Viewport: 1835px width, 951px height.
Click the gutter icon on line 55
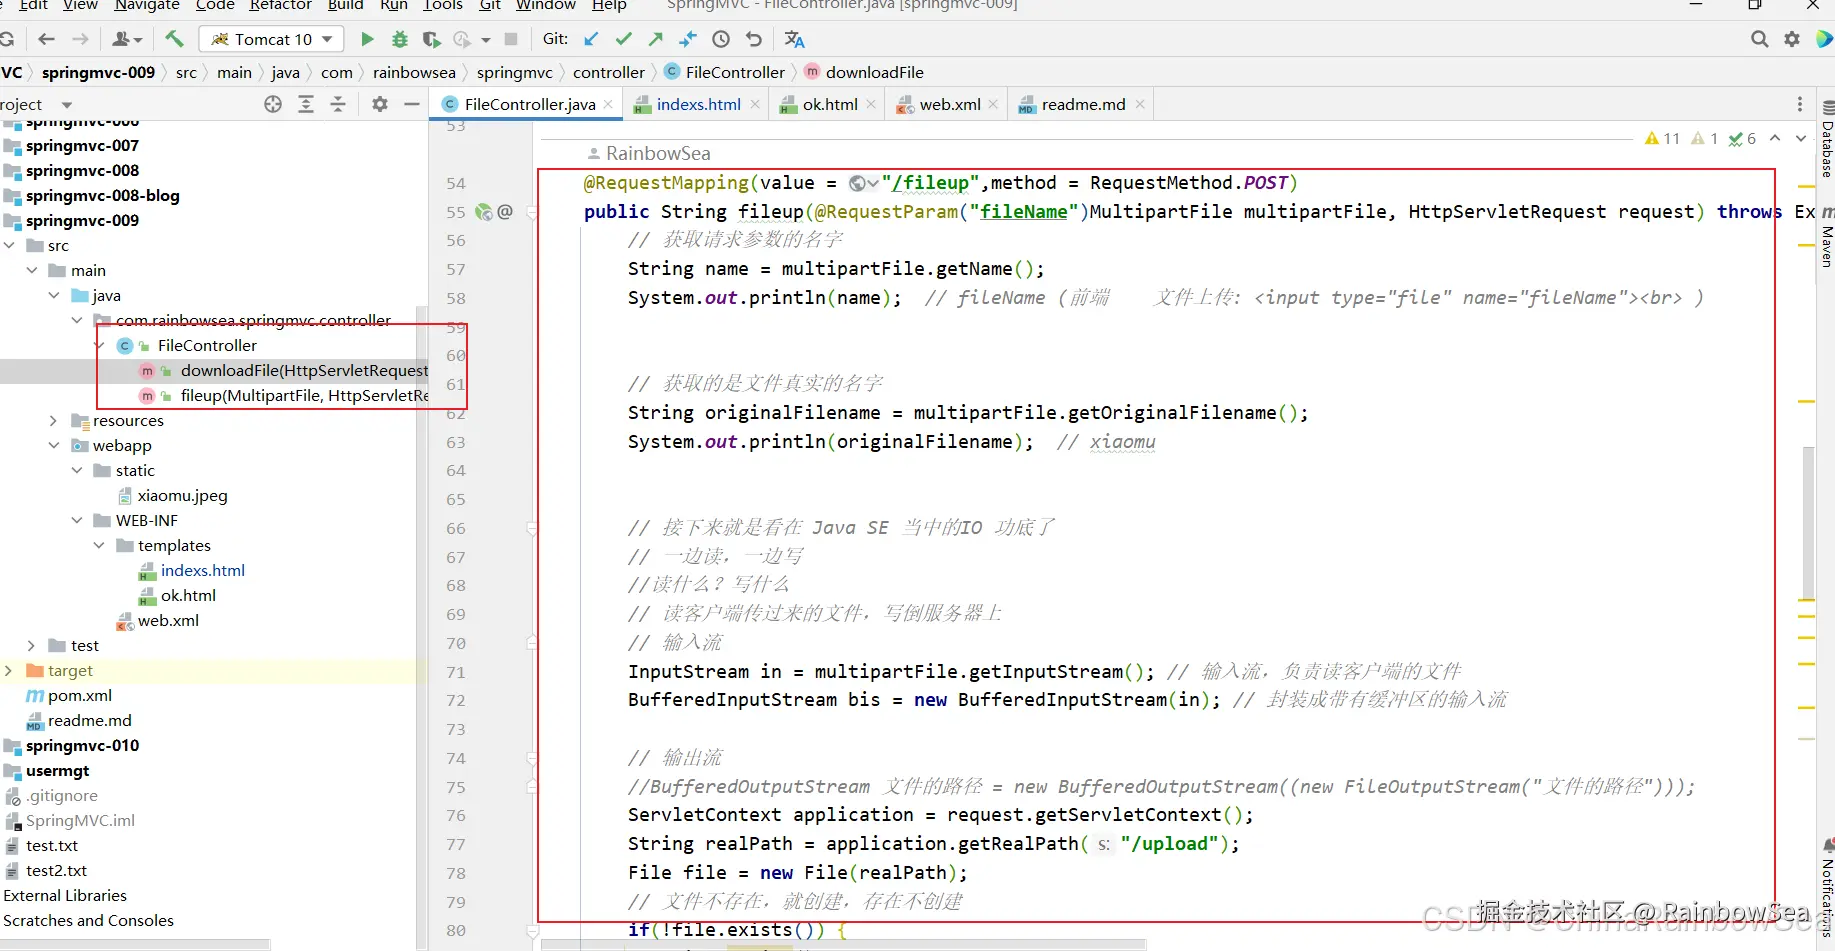[484, 212]
